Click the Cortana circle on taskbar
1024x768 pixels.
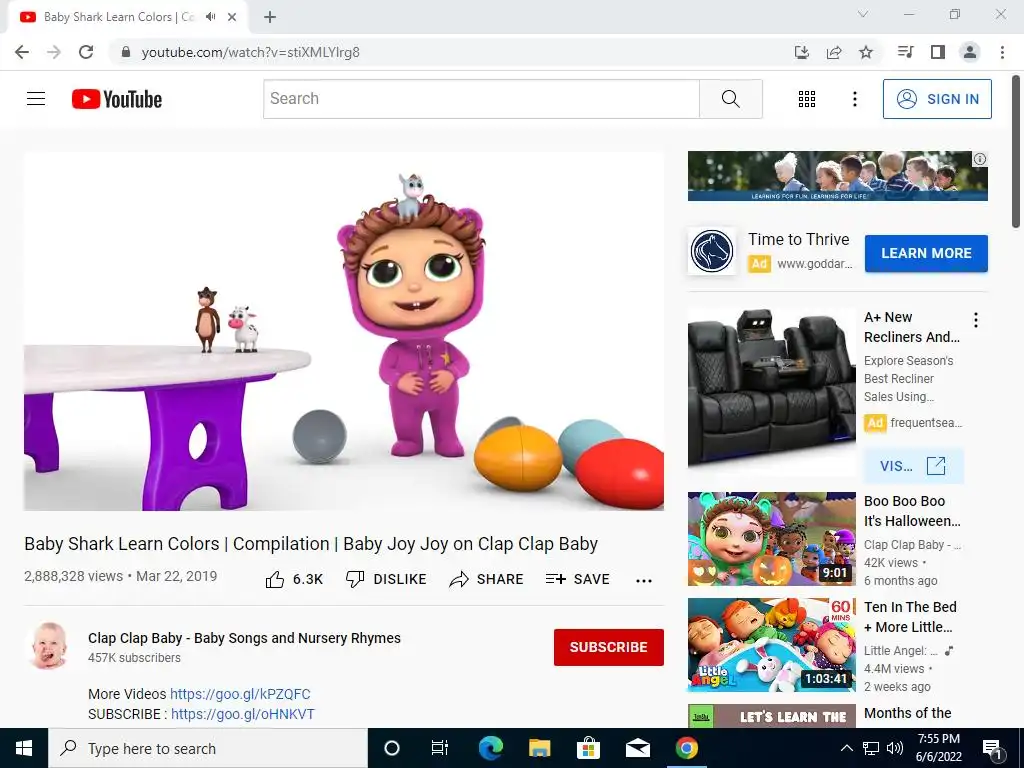point(392,748)
